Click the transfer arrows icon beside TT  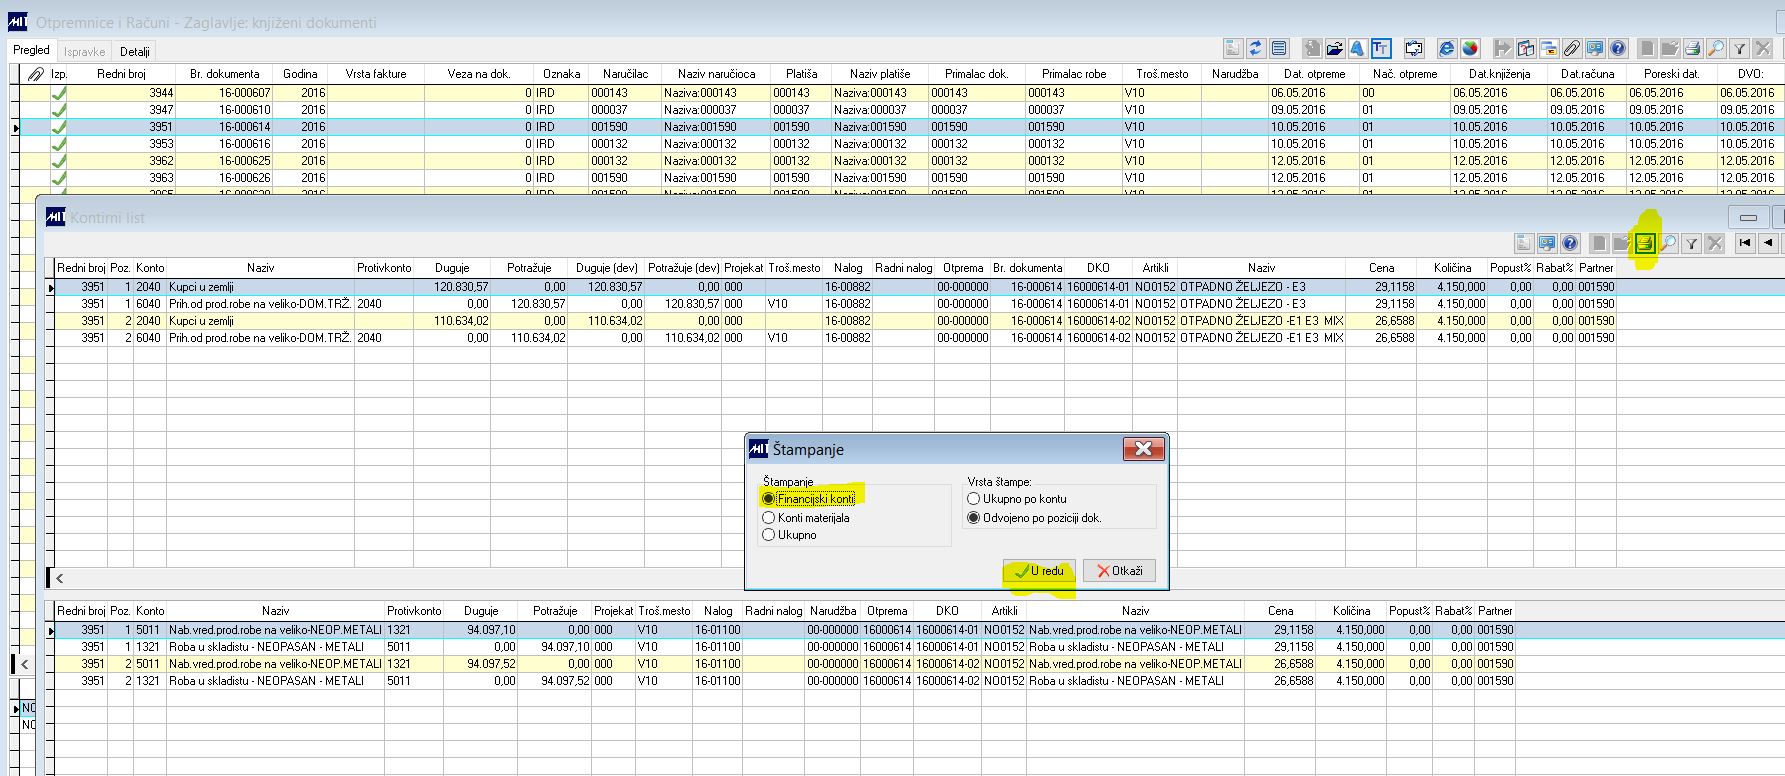(1414, 48)
